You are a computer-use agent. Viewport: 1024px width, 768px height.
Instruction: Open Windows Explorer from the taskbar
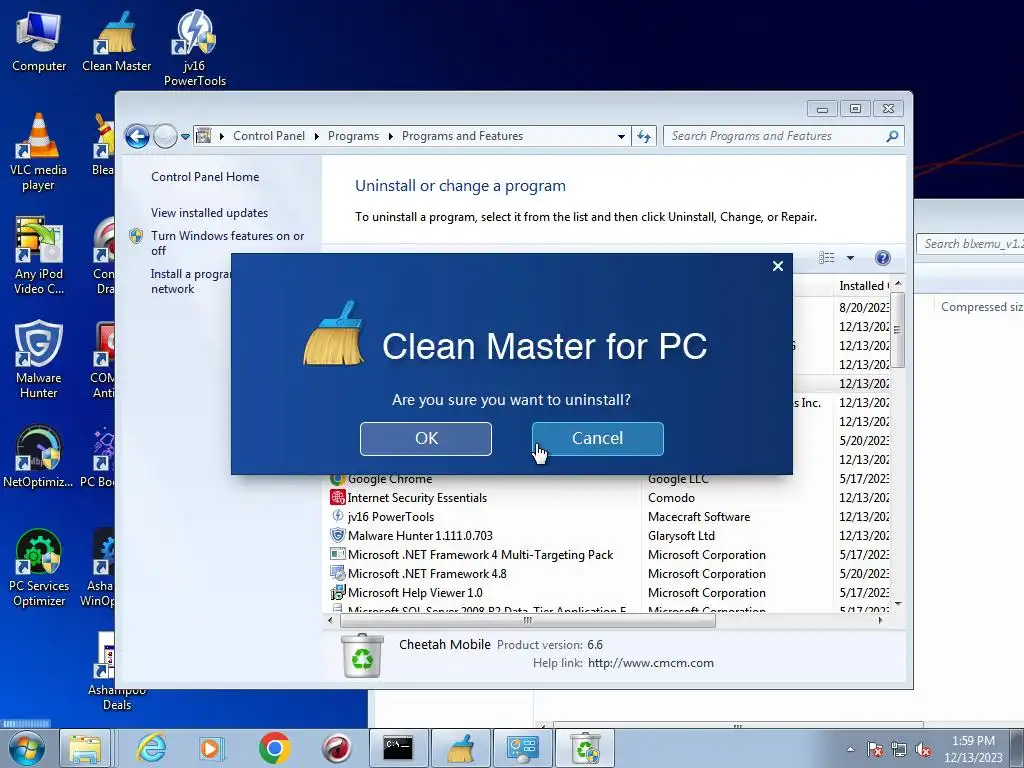(x=85, y=748)
